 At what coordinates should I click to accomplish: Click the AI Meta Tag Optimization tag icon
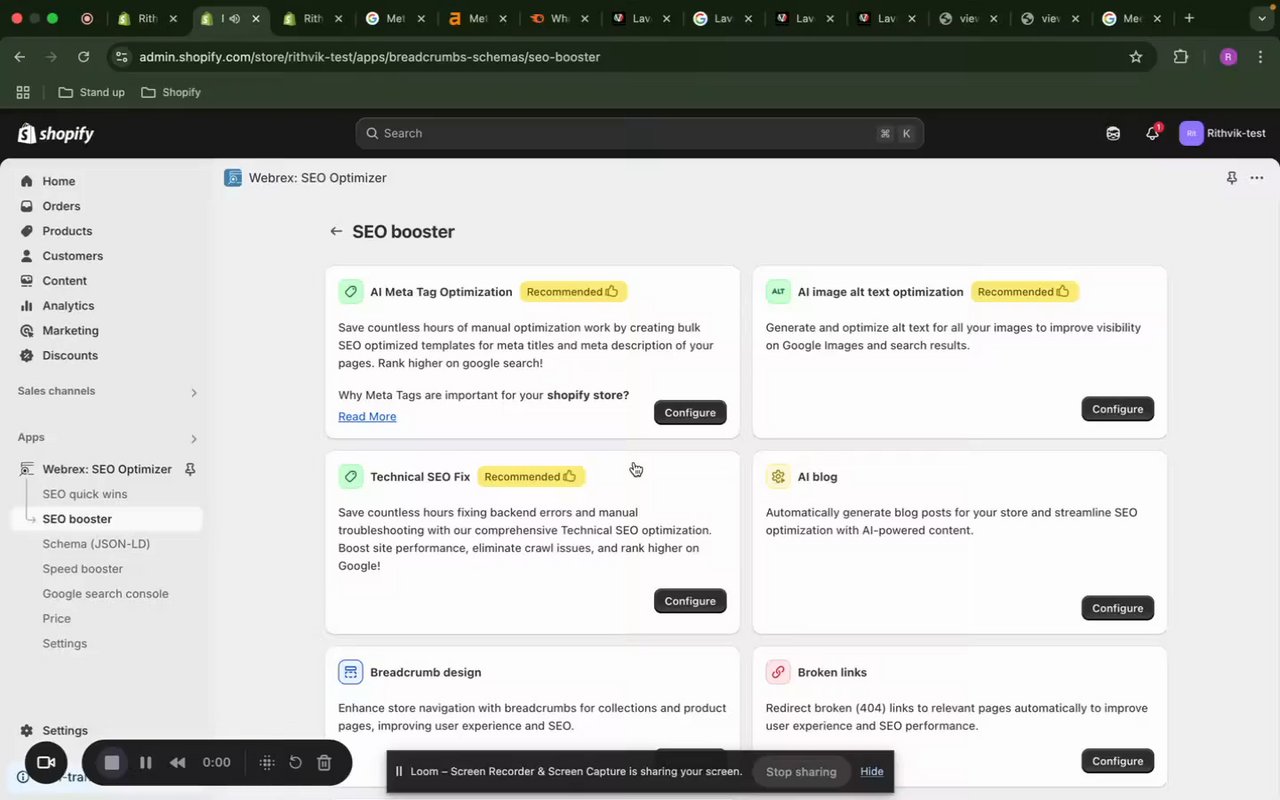[351, 292]
